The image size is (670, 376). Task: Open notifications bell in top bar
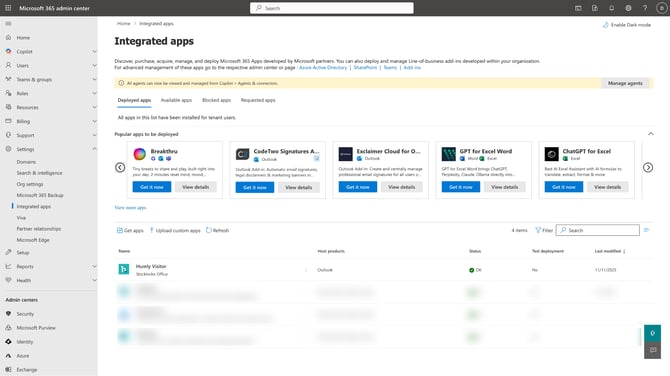611,8
